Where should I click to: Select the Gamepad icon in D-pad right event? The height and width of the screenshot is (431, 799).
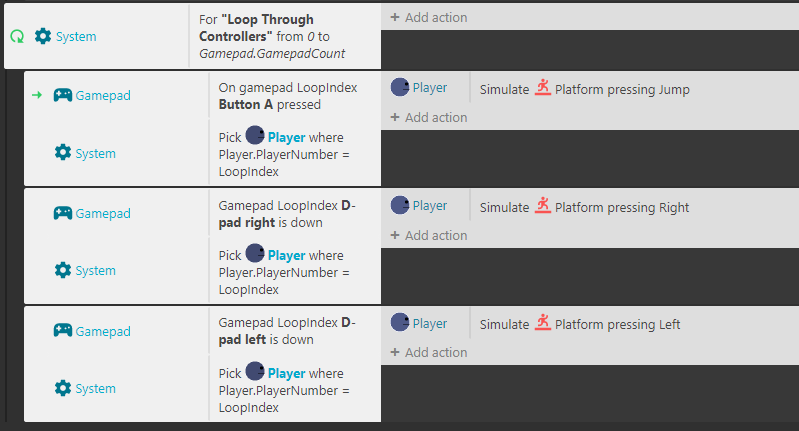click(63, 213)
